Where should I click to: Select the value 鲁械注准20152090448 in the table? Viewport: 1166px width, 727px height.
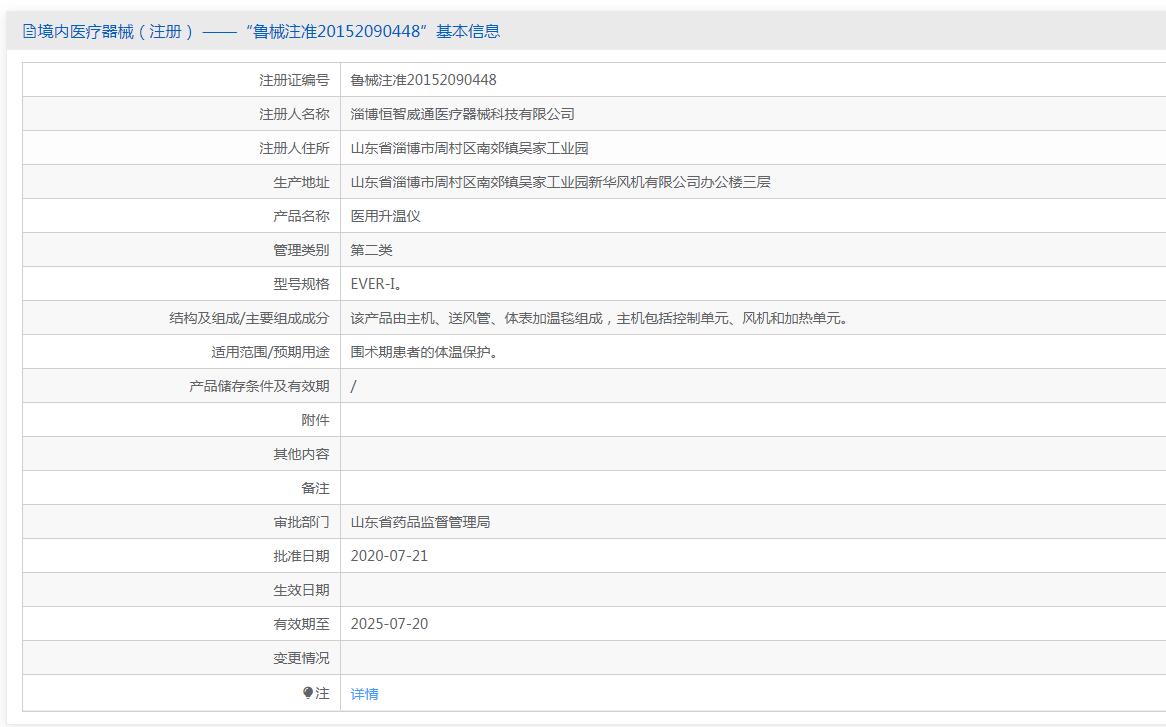coord(423,80)
